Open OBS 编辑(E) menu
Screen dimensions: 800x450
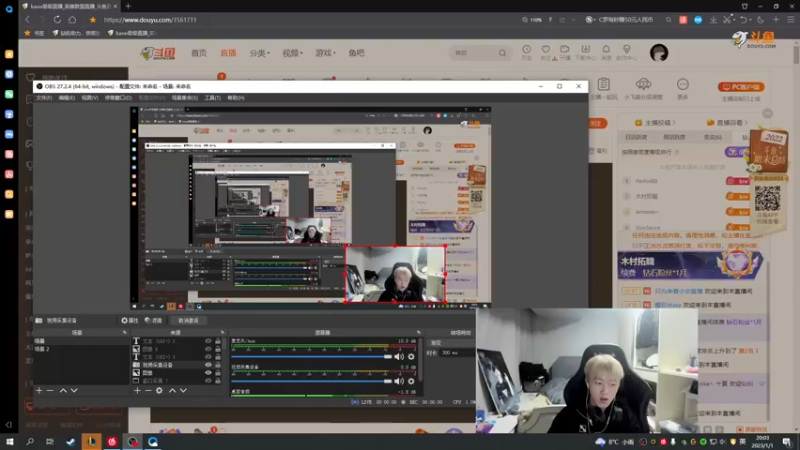point(66,97)
